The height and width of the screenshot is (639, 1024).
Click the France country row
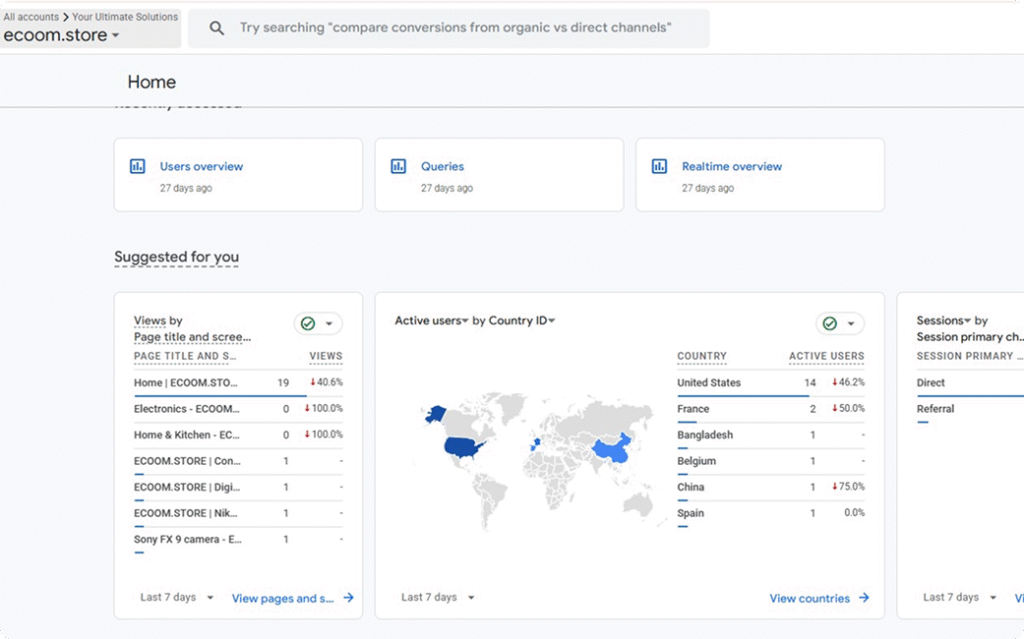(x=771, y=409)
